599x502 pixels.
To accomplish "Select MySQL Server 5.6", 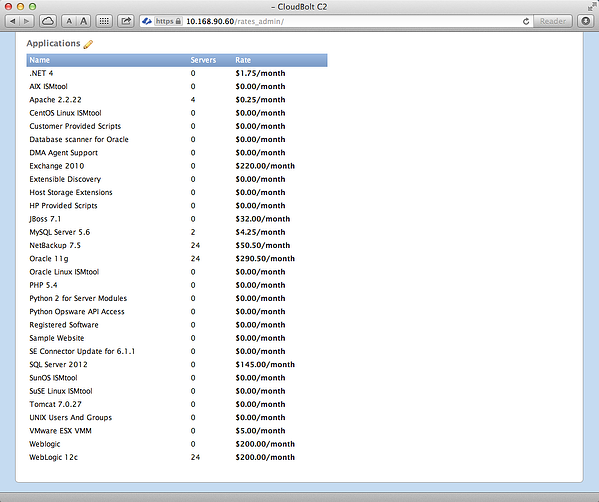I will (x=60, y=232).
